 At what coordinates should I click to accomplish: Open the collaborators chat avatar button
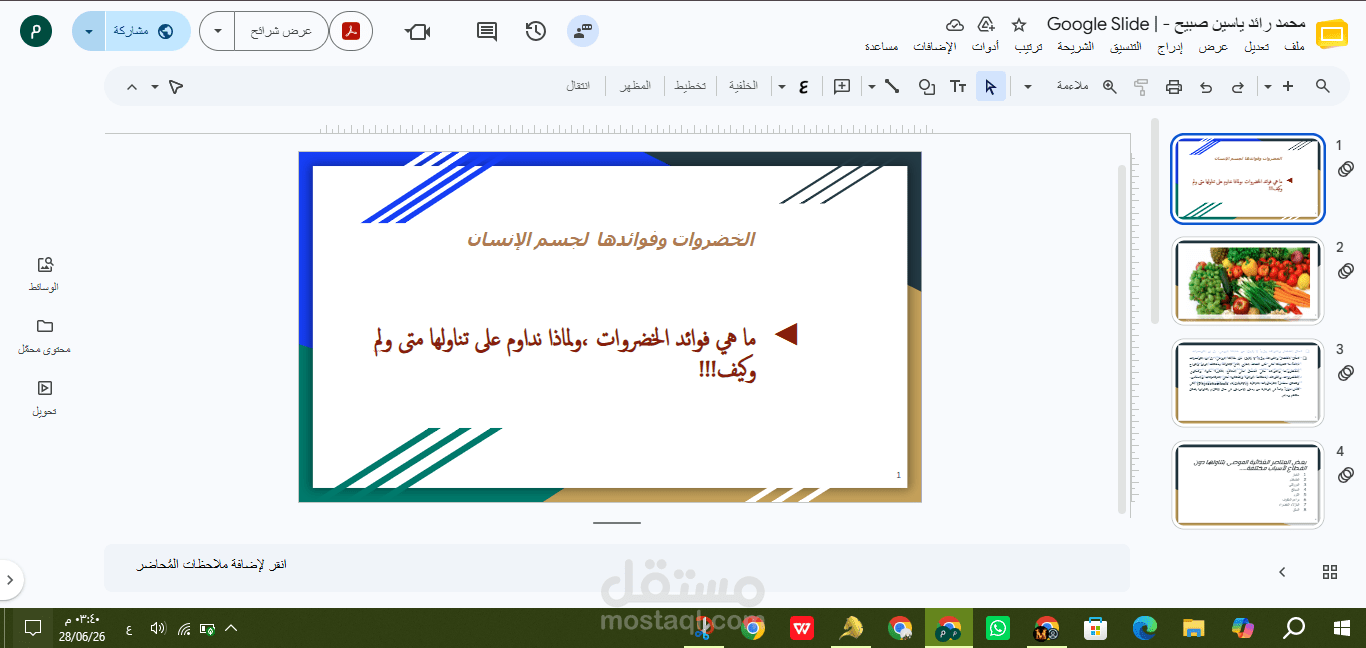[583, 31]
